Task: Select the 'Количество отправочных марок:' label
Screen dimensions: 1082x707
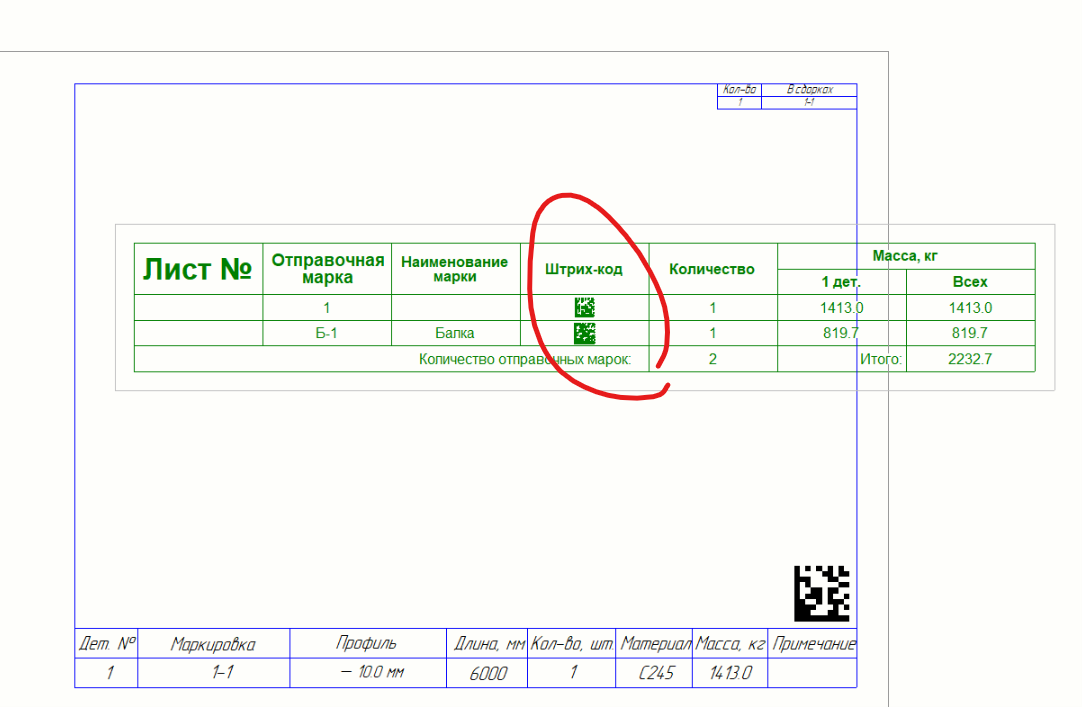Action: pos(525,359)
